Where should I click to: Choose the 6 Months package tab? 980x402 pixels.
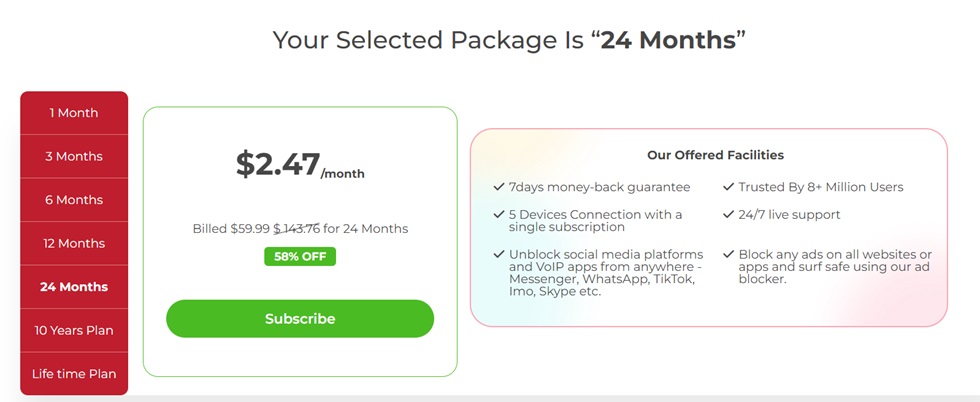[74, 200]
